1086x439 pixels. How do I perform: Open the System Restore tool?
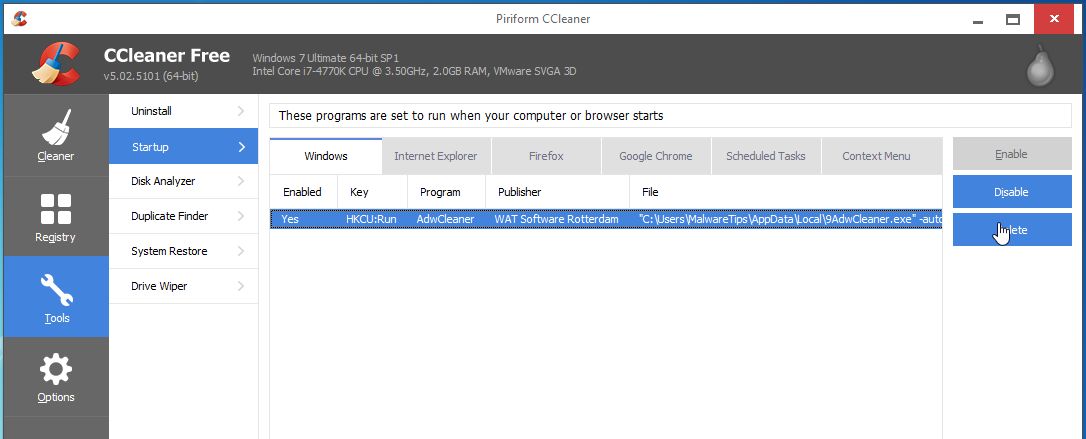coord(184,251)
